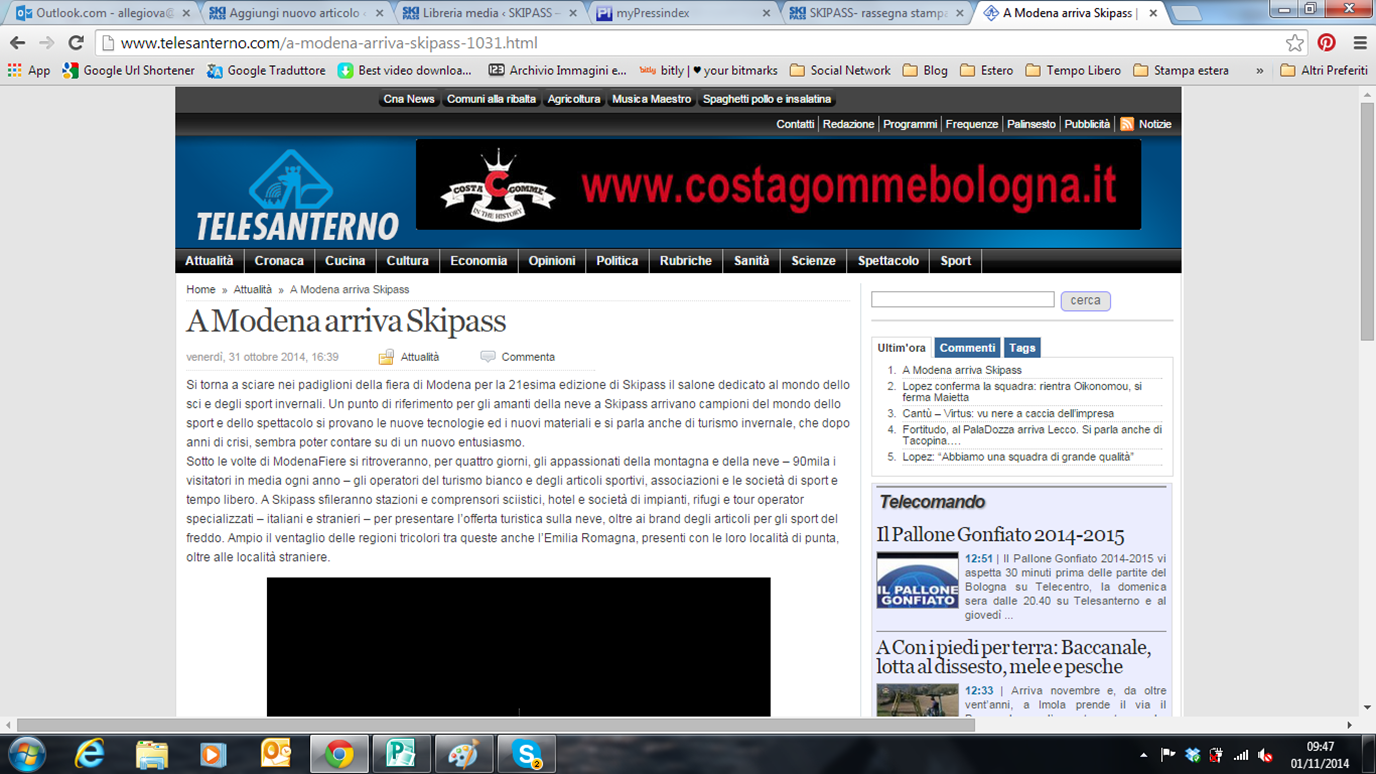Open the Palinsesto link
The height and width of the screenshot is (774, 1376).
(1031, 124)
